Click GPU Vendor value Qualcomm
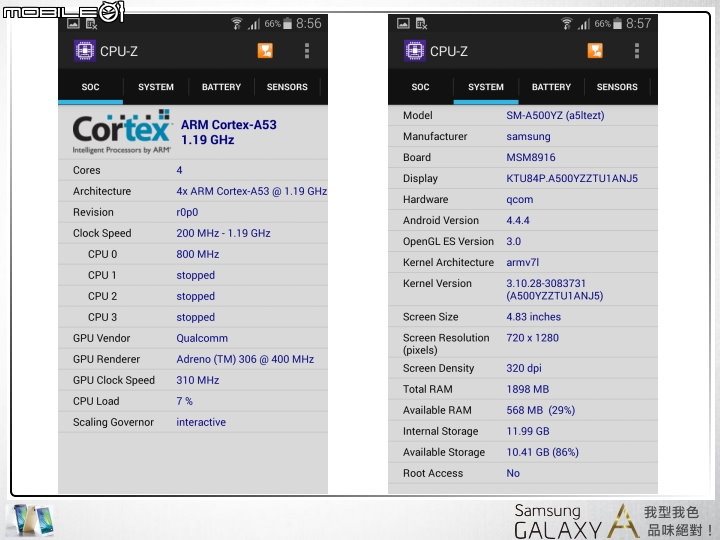The width and height of the screenshot is (720, 540). point(202,338)
